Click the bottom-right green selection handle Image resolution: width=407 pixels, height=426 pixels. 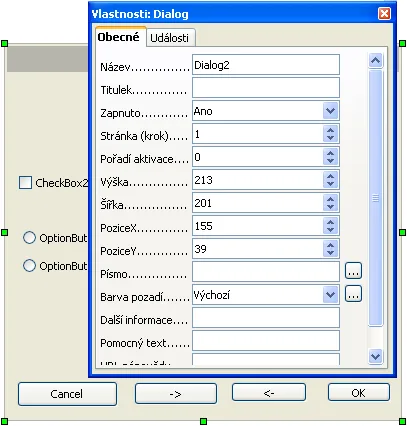pyautogui.click(x=402, y=421)
